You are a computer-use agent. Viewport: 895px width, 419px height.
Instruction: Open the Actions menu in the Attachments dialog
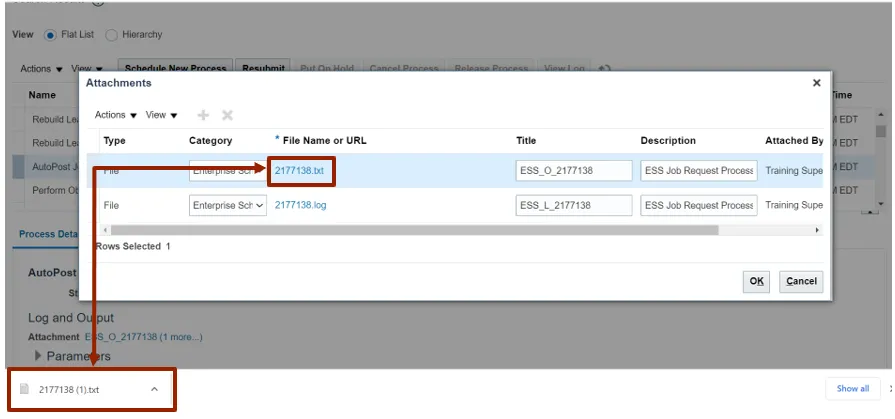pyautogui.click(x=116, y=115)
